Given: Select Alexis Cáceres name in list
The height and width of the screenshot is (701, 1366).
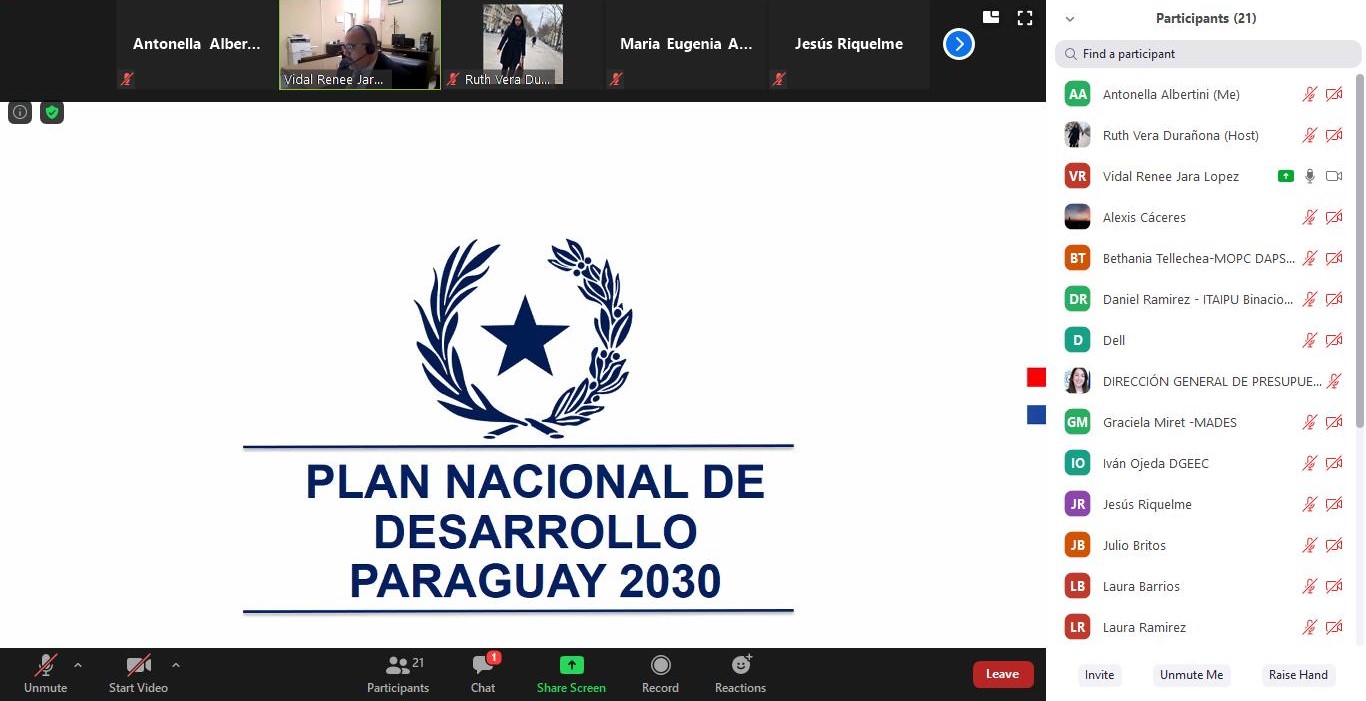Looking at the screenshot, I should coord(1143,217).
